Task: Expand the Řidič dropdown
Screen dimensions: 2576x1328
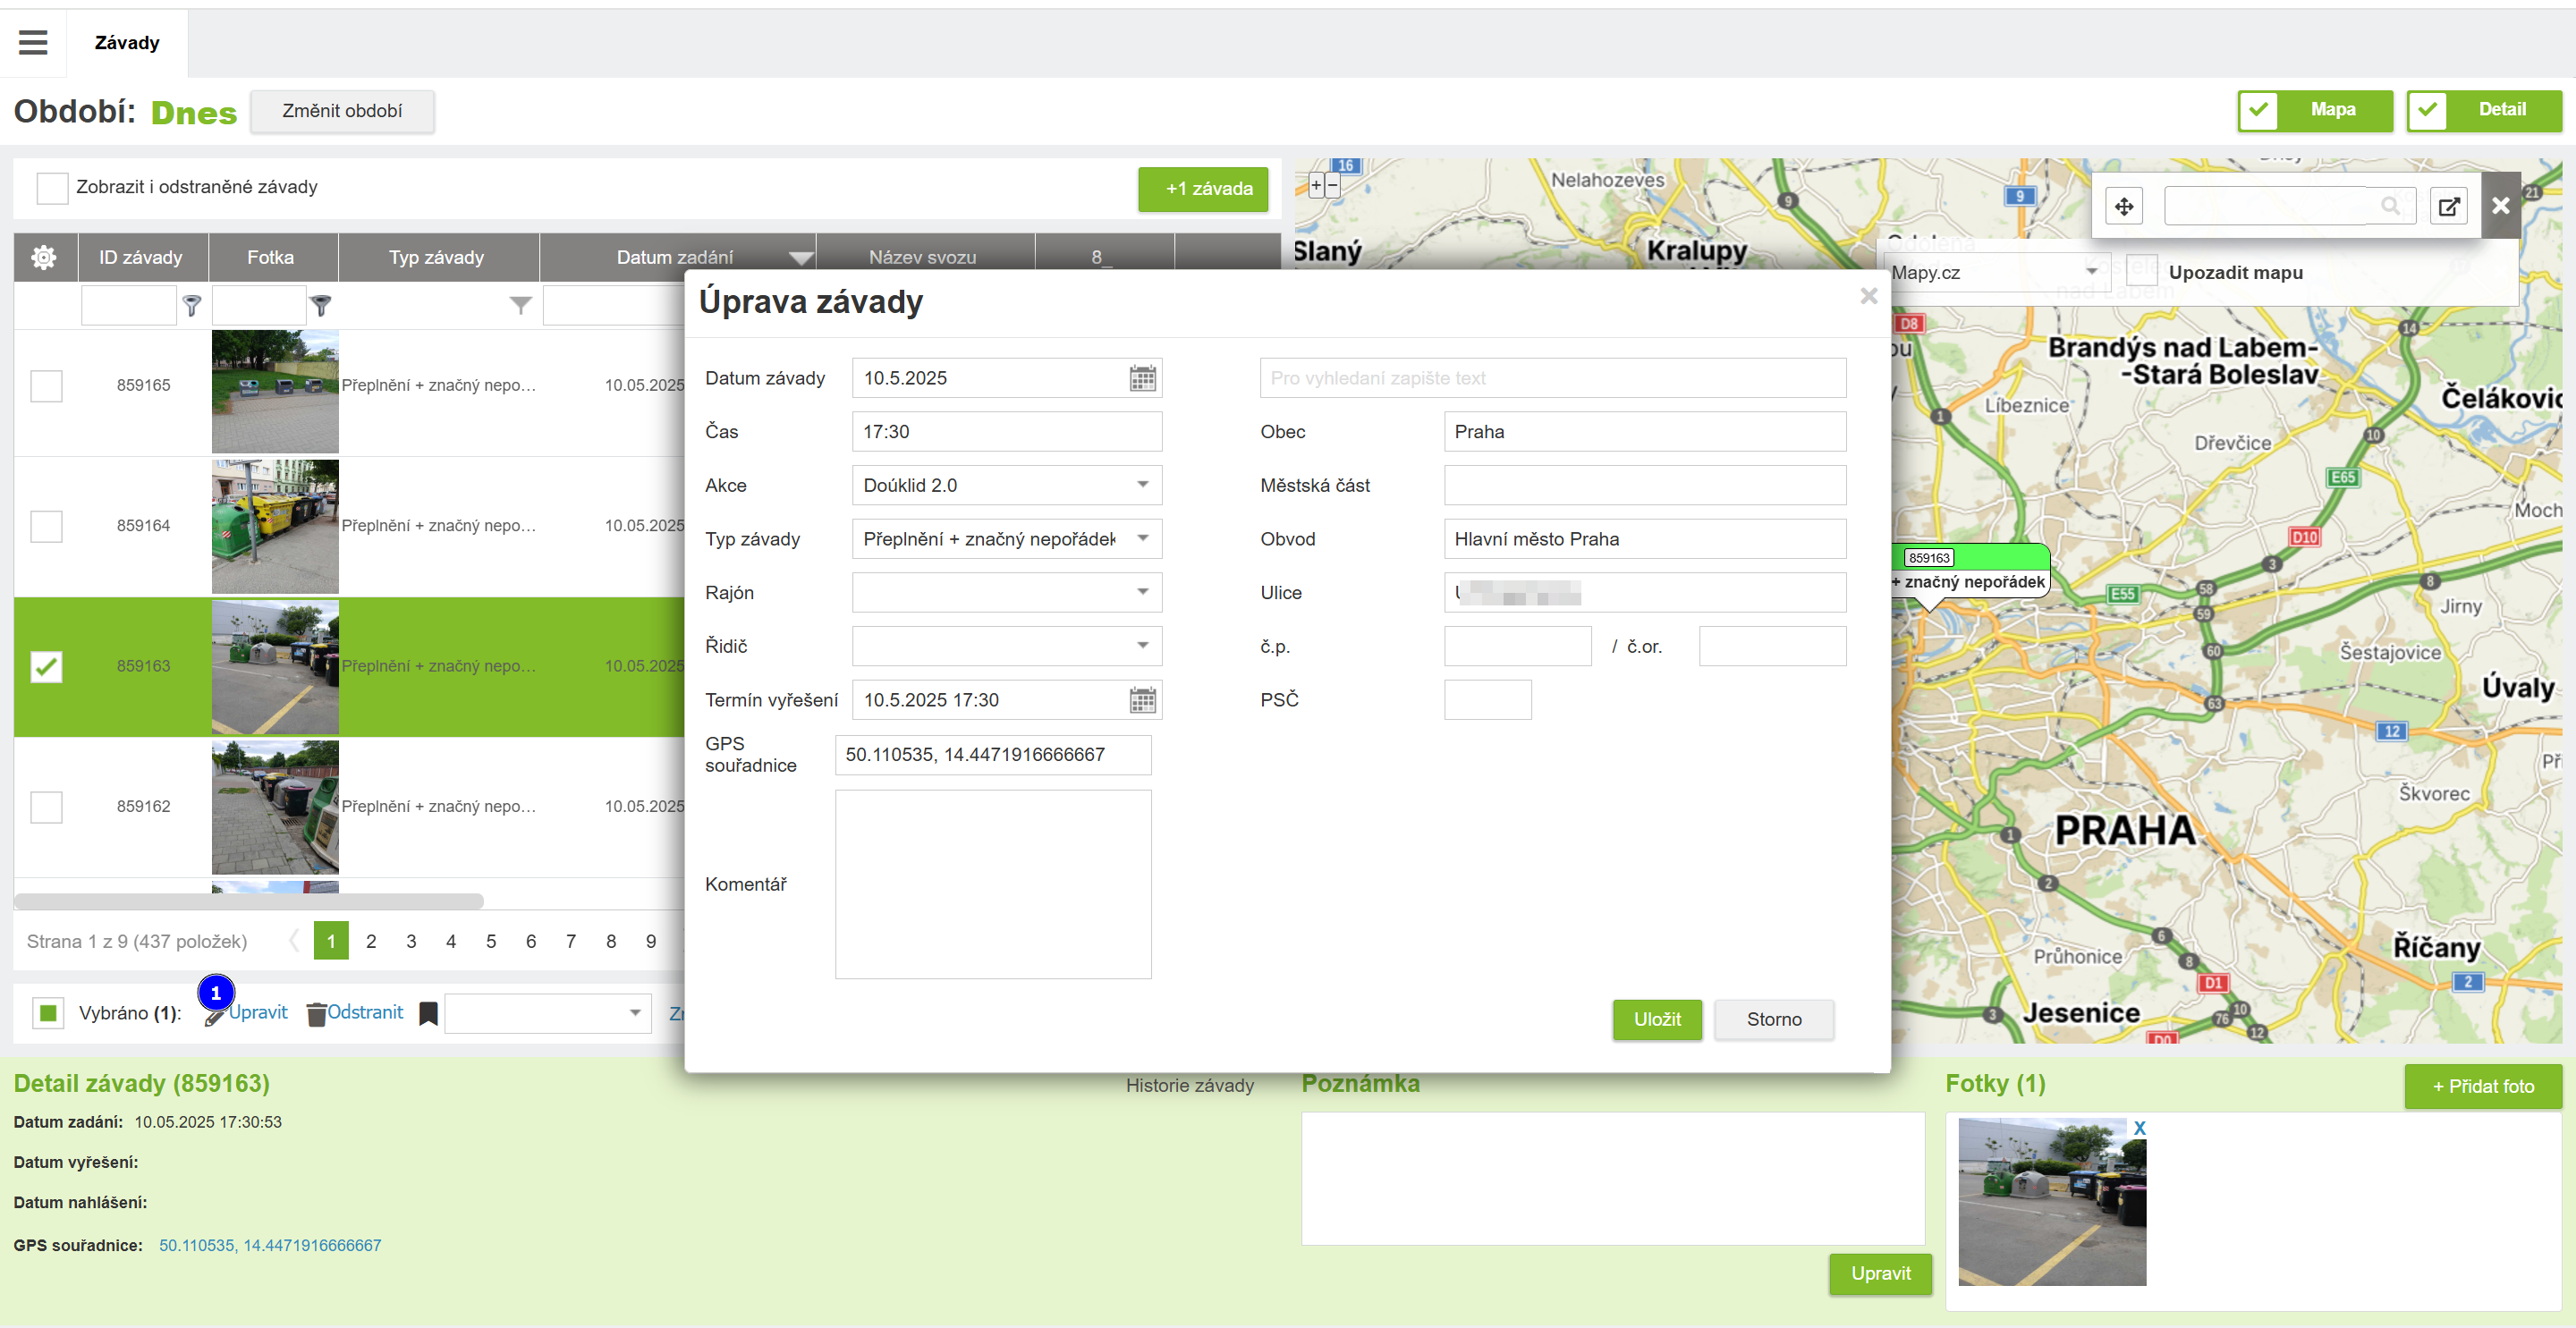Action: point(1142,646)
